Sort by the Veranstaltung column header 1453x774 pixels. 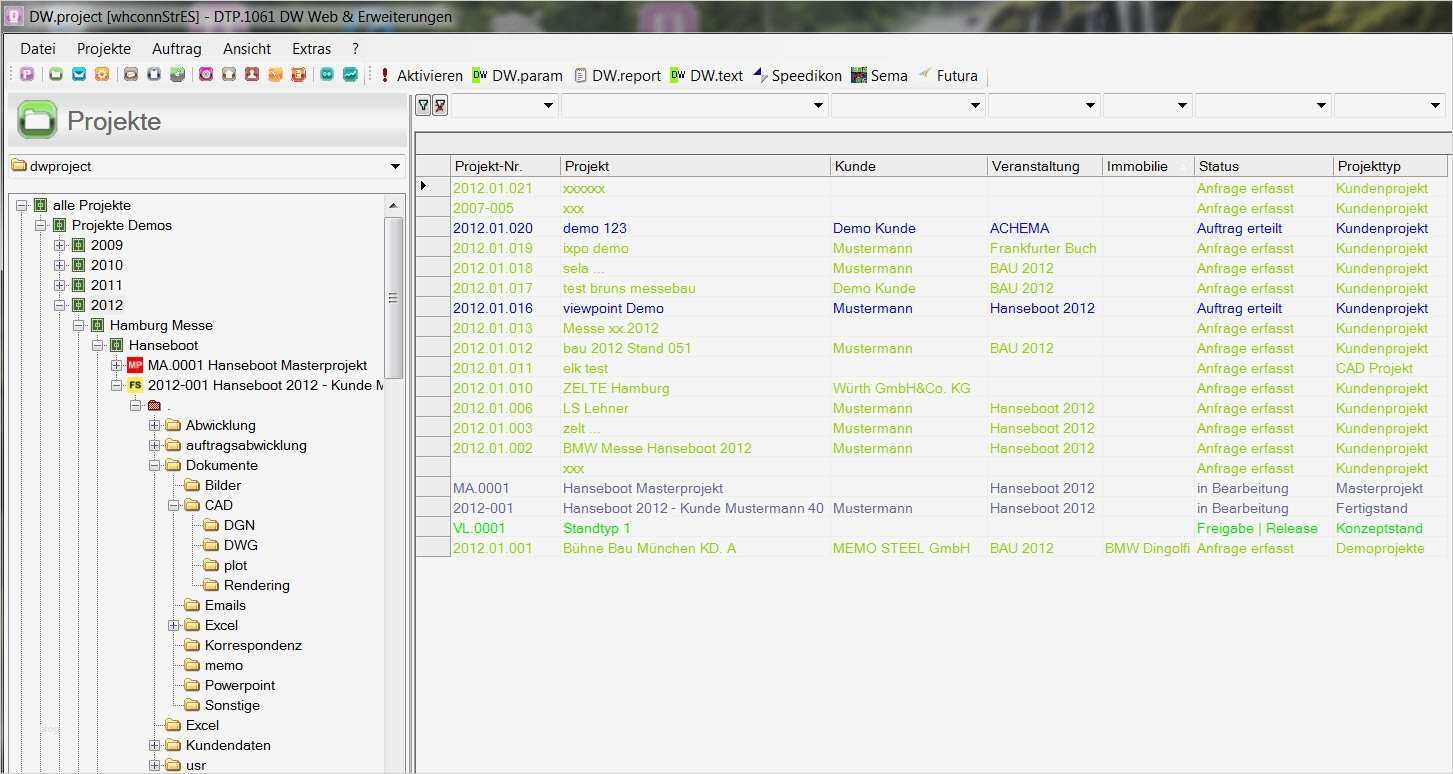tap(1045, 166)
